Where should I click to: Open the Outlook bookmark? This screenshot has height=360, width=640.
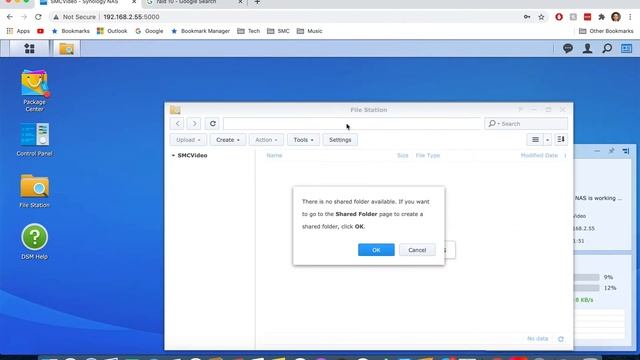[x=112, y=31]
